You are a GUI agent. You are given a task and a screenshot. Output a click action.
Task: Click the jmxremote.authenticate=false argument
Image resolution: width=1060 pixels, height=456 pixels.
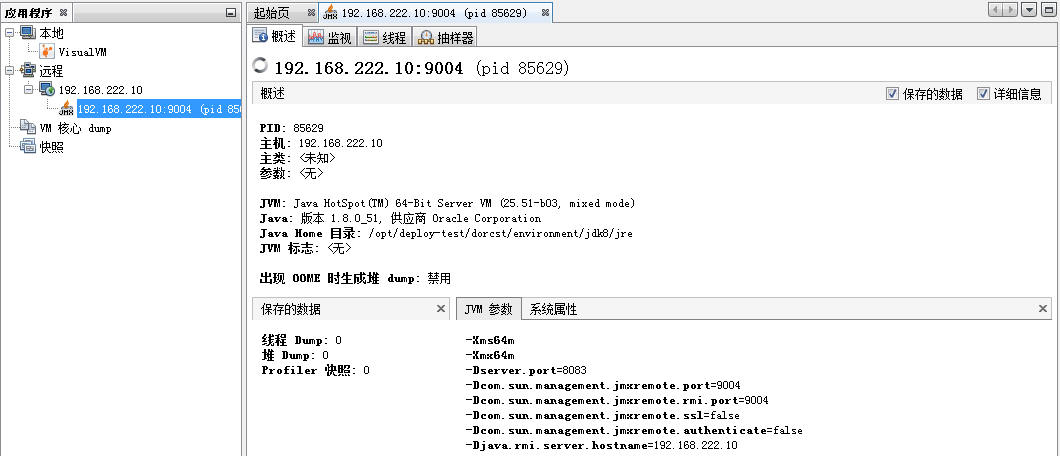point(634,430)
